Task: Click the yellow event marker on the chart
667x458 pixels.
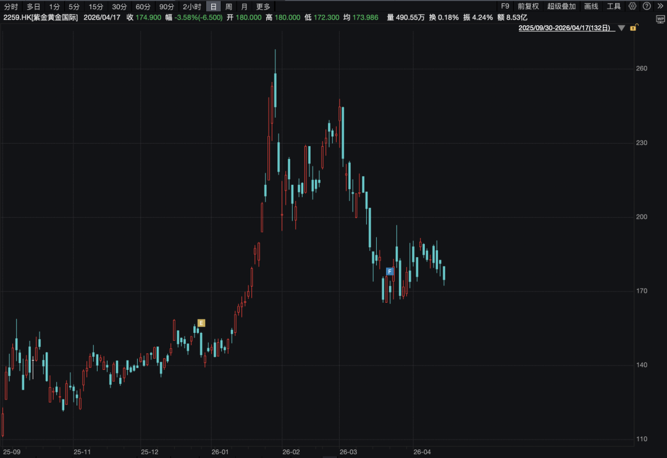Action: pyautogui.click(x=201, y=323)
